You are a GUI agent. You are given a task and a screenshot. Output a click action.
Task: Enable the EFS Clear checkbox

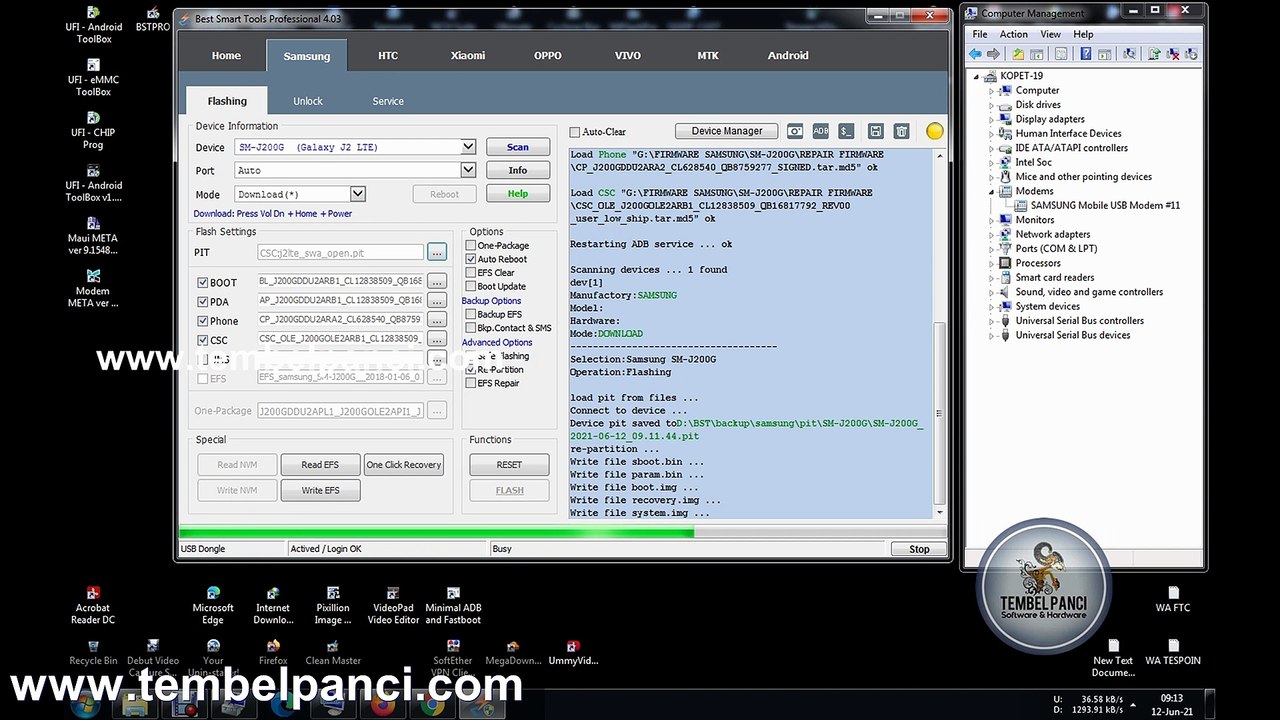tap(471, 273)
